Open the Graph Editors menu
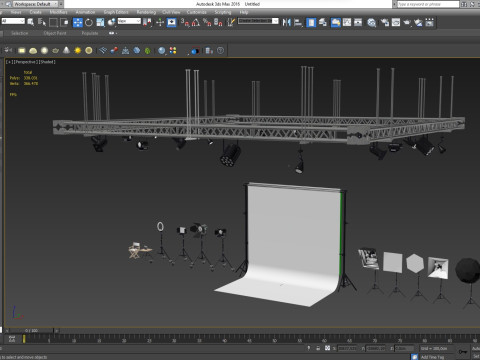 coord(116,12)
